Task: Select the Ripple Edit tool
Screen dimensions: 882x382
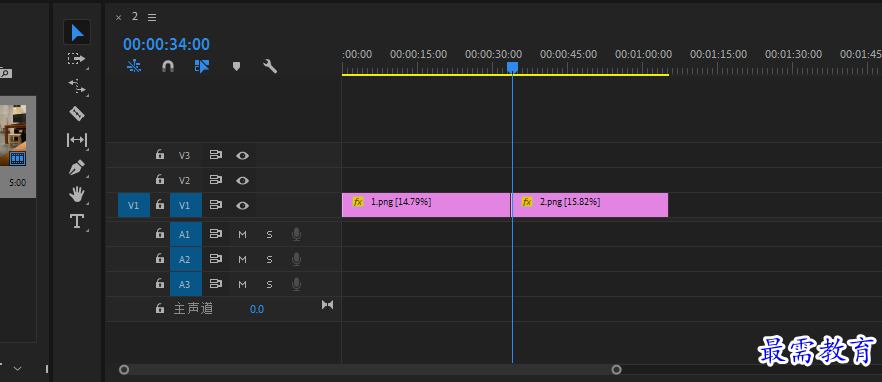Action: click(x=77, y=86)
